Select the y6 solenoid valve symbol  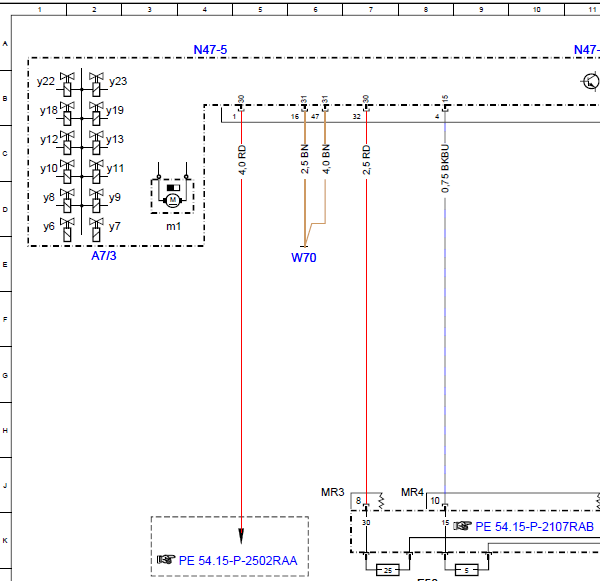[x=67, y=230]
